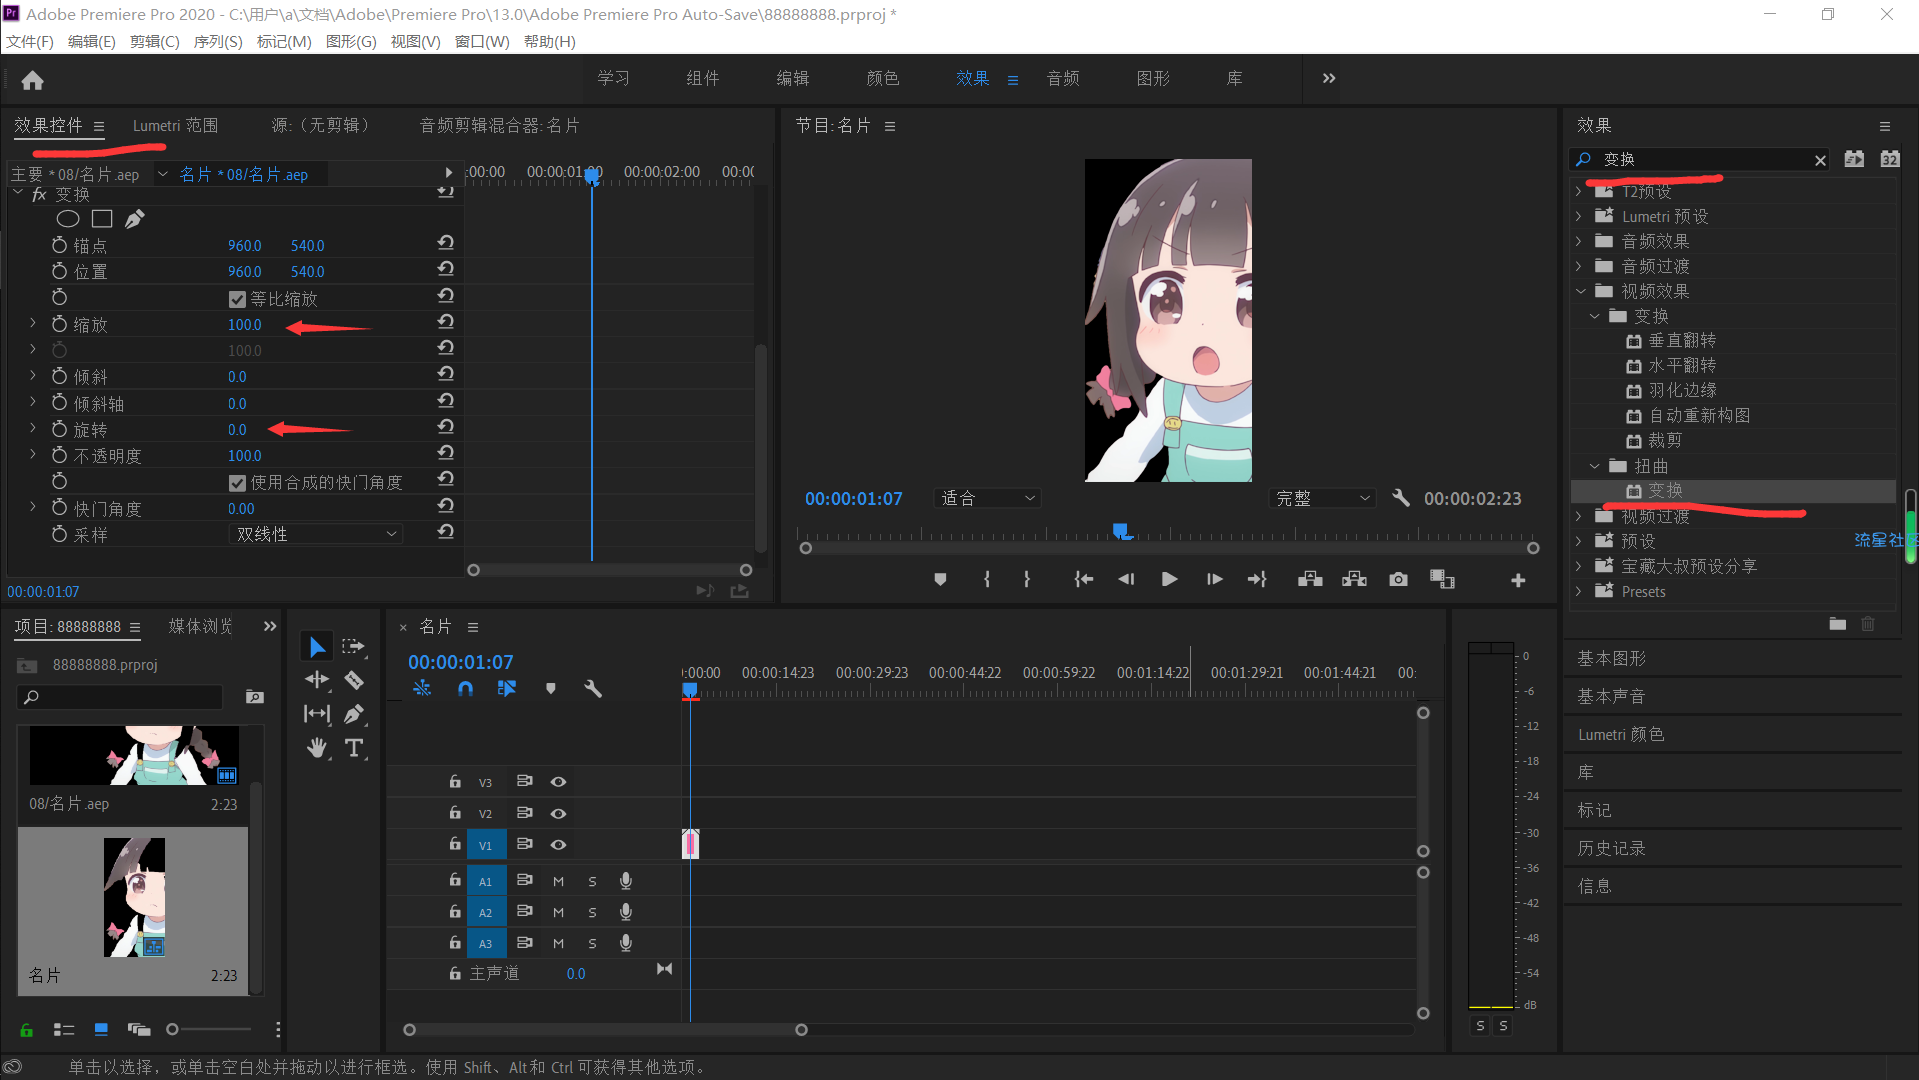Play the program monitor
Viewport: 1919px width, 1080px height.
pos(1169,579)
